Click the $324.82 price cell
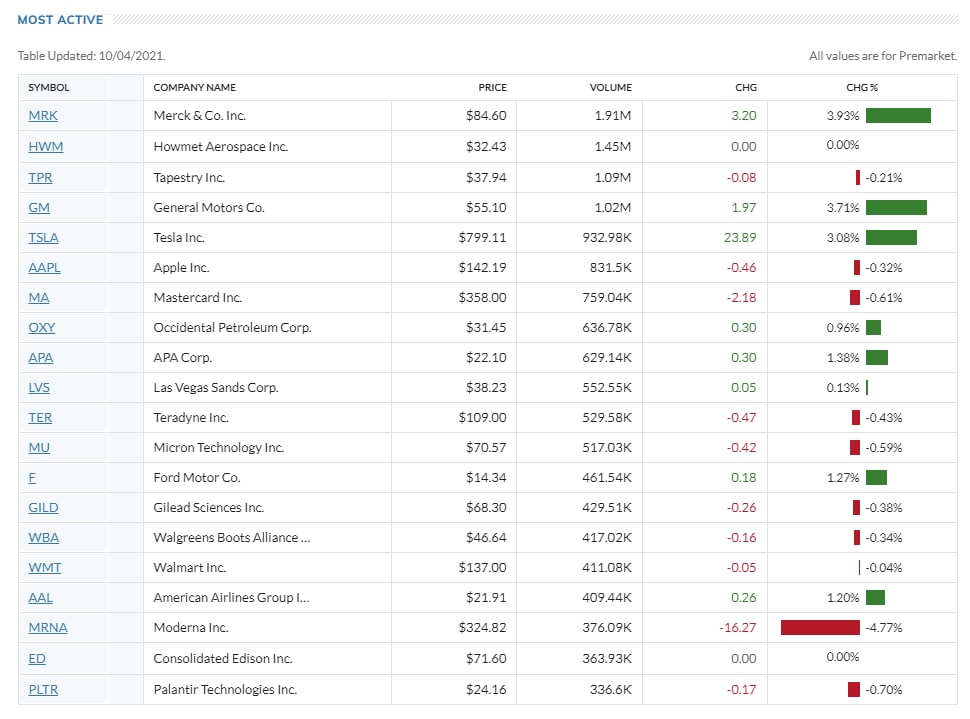Viewport: 970px width, 719px height. click(x=483, y=628)
